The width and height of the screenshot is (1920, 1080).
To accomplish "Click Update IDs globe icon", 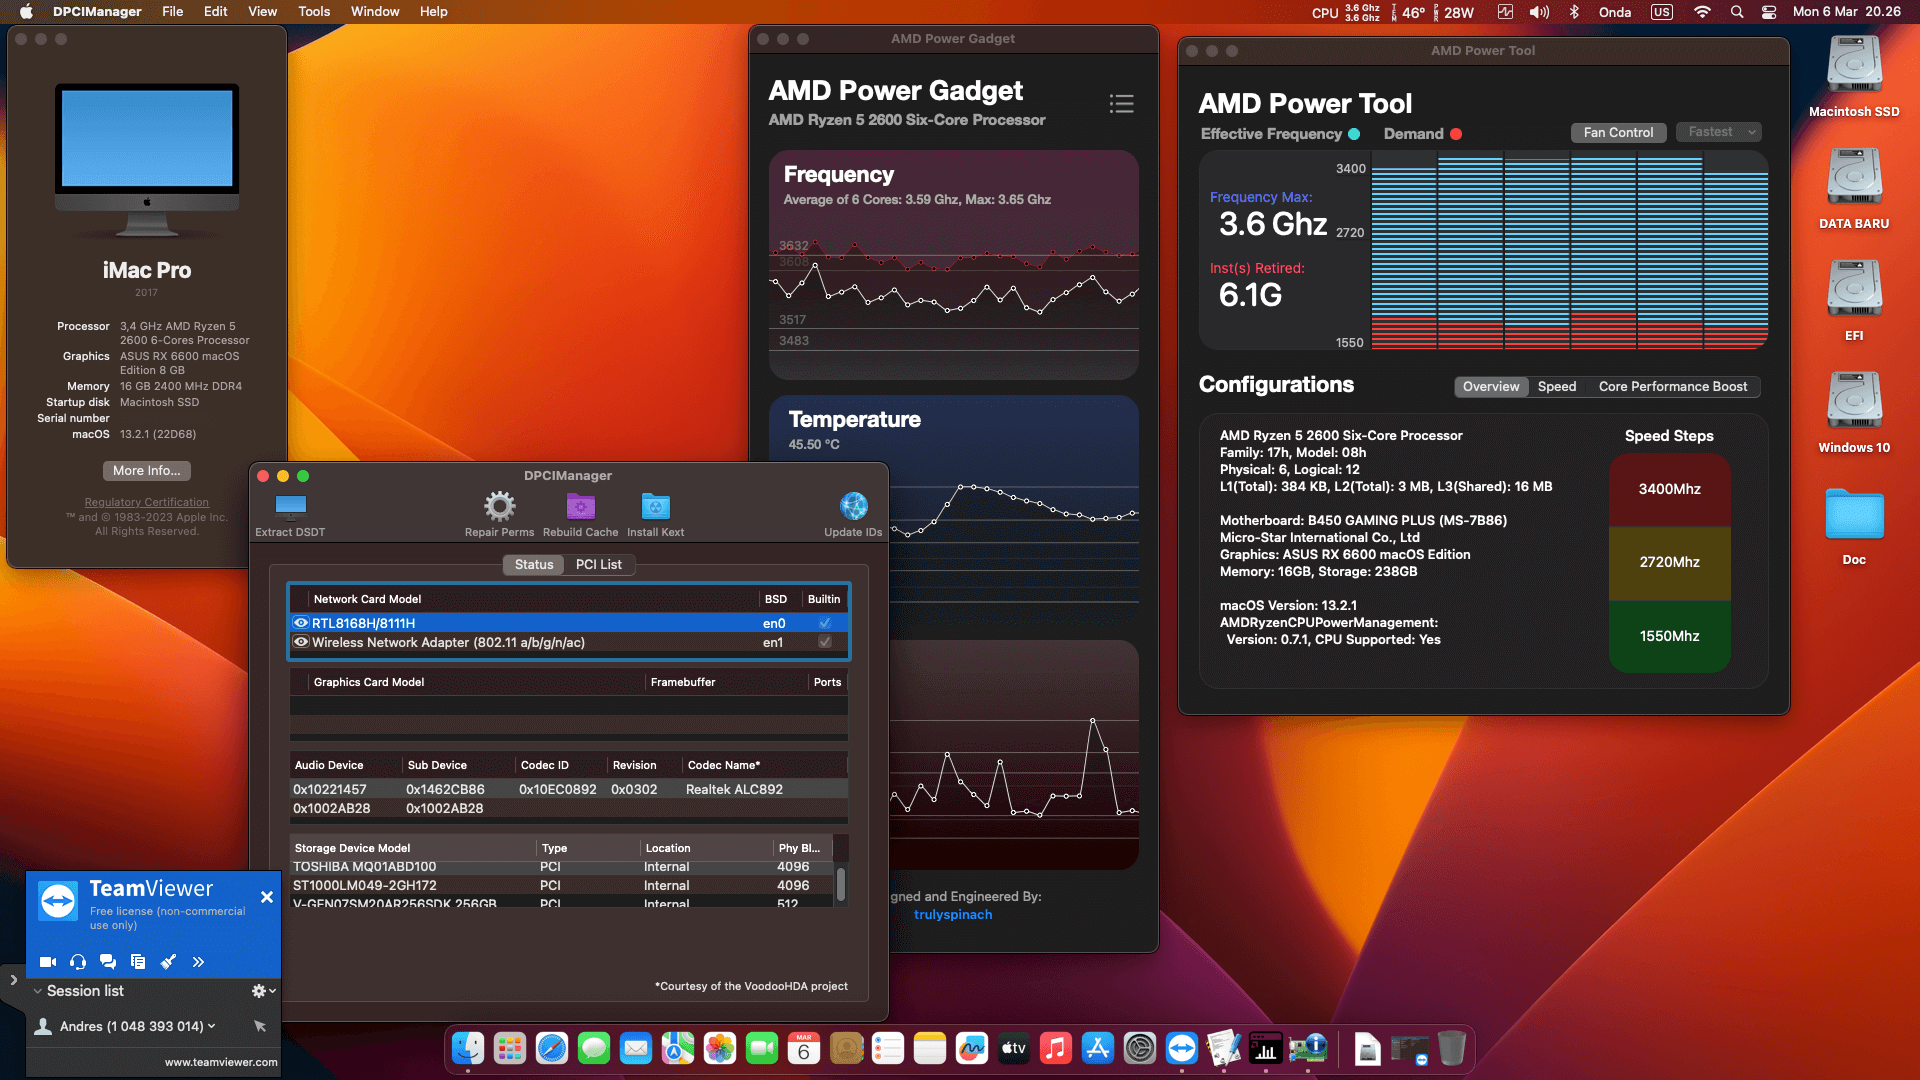I will point(853,506).
